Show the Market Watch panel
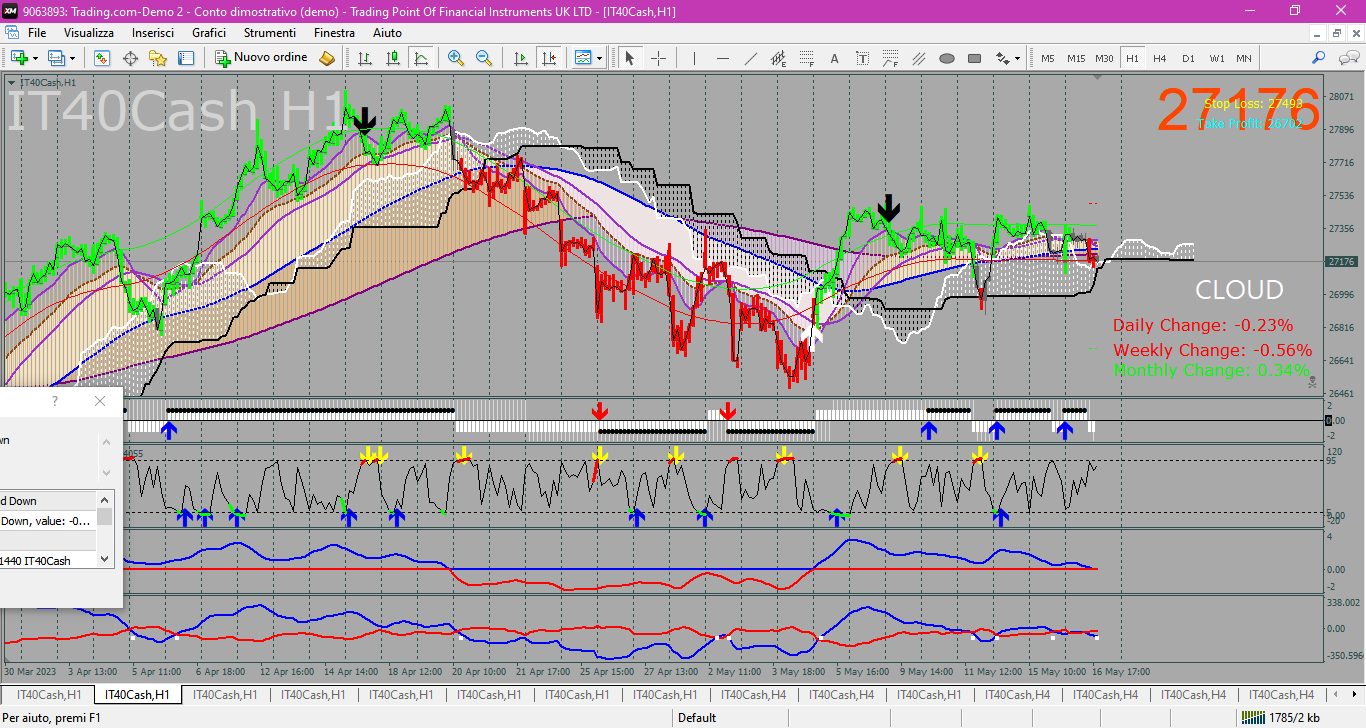 click(x=101, y=58)
